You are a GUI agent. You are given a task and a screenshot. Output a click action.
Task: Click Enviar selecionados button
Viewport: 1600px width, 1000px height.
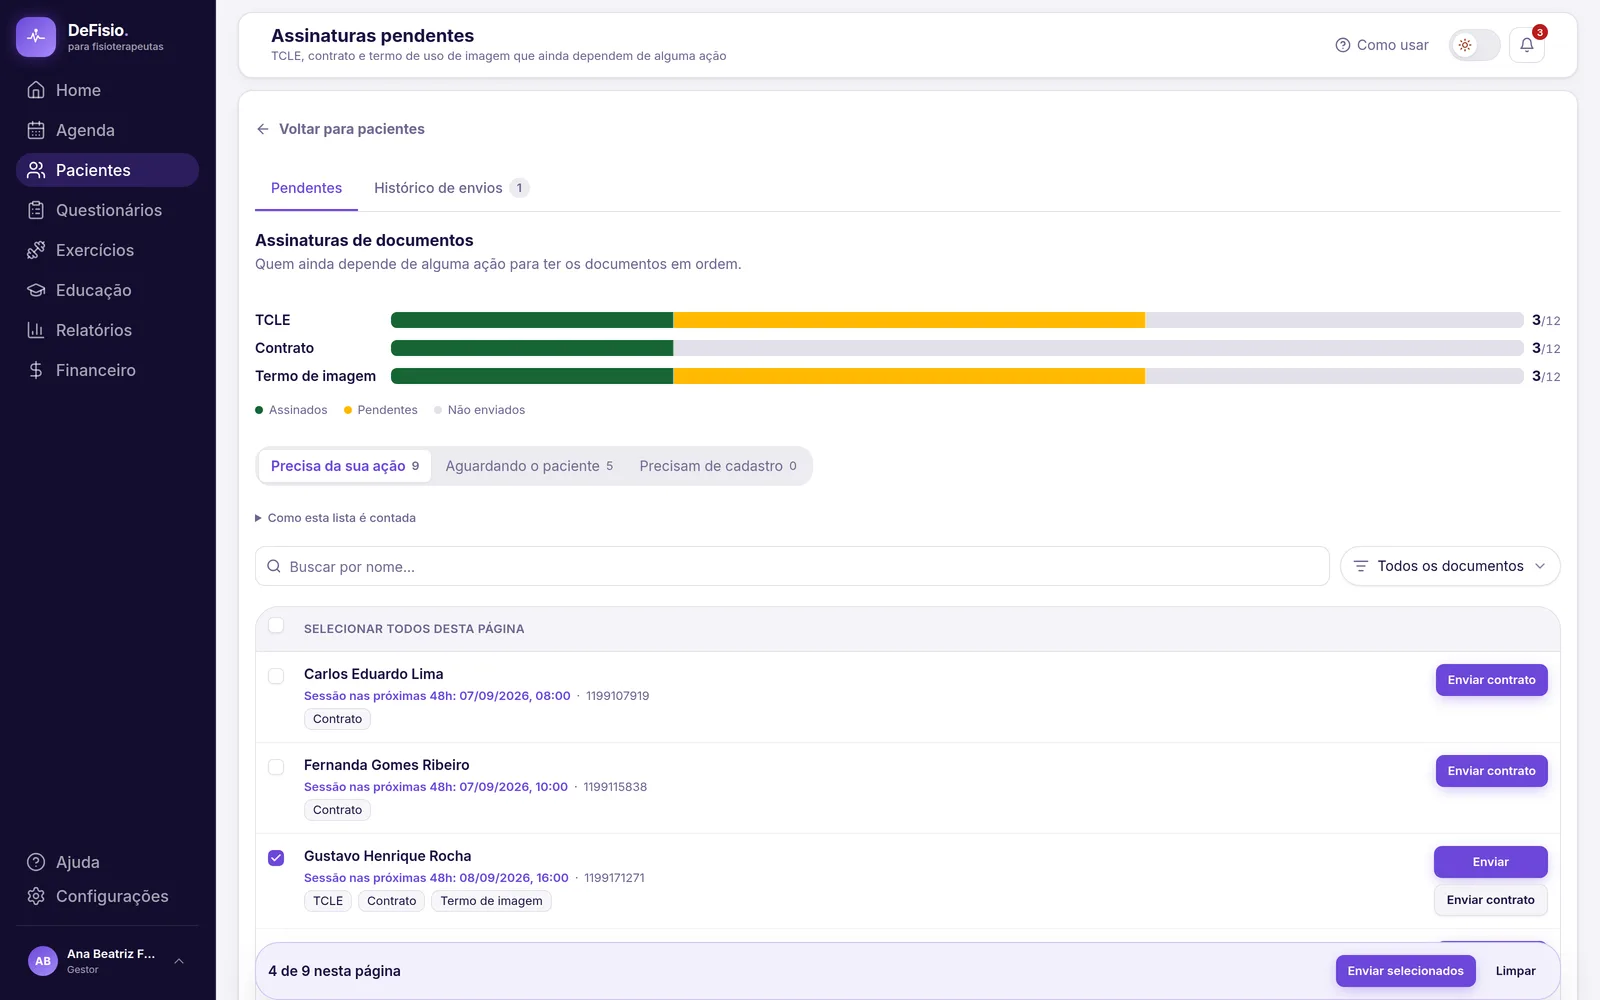point(1405,971)
